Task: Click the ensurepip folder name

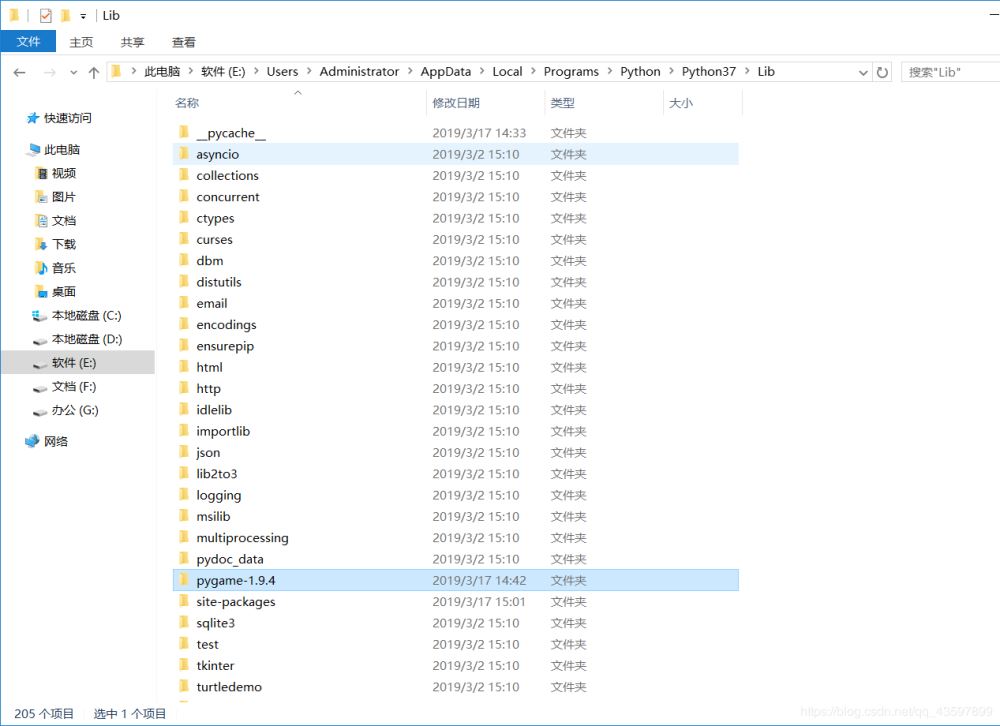Action: (x=225, y=346)
